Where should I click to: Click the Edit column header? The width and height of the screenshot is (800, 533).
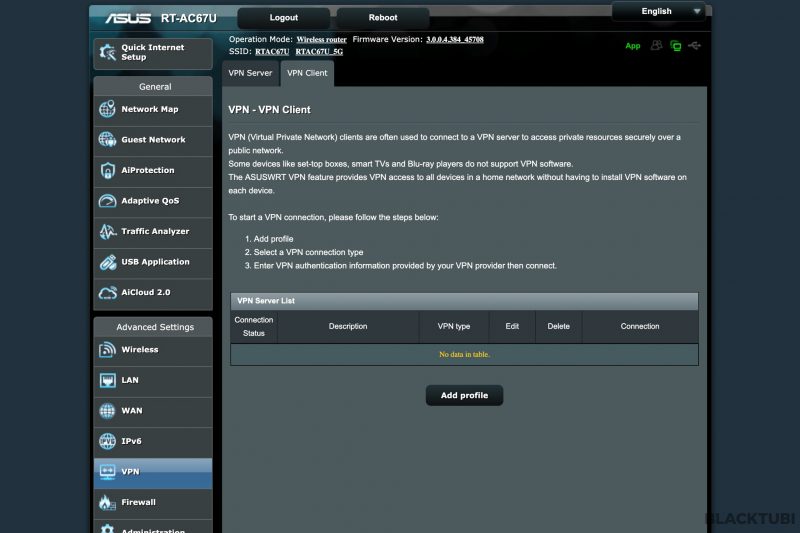[x=512, y=326]
